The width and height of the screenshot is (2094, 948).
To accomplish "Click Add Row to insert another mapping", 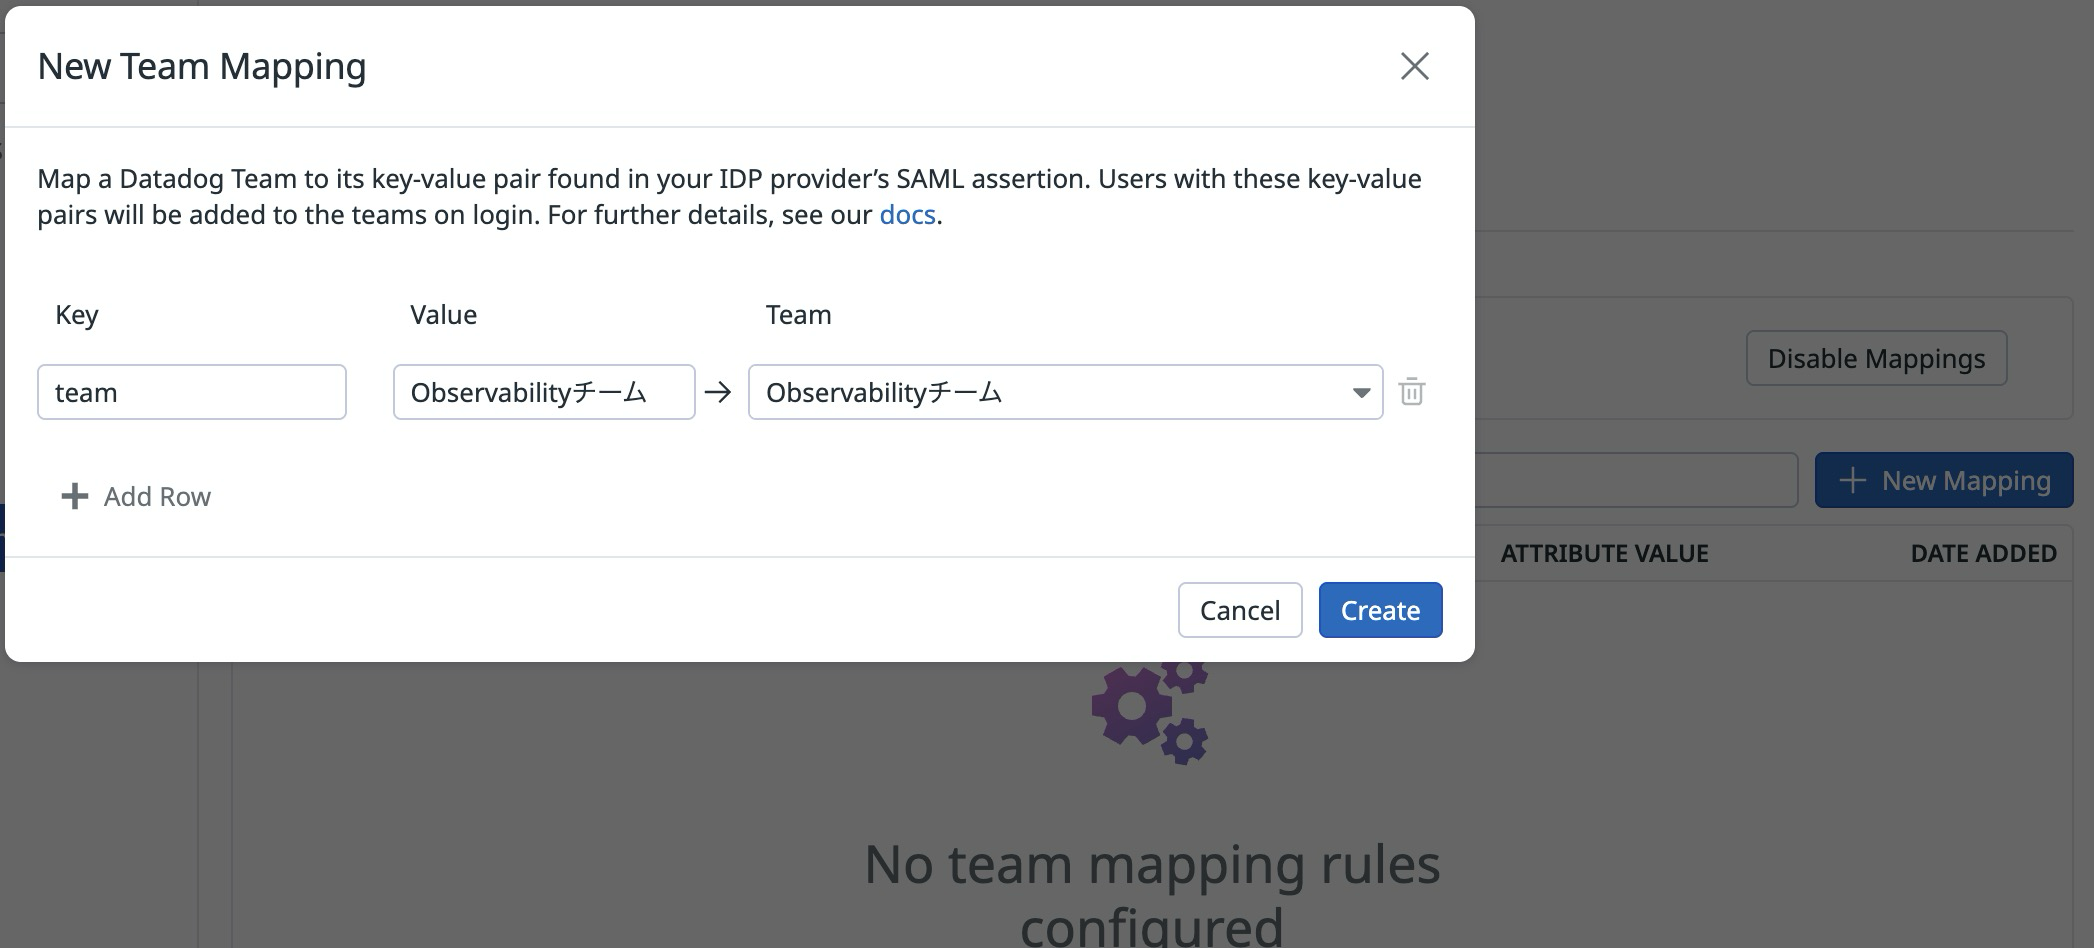I will [x=157, y=496].
